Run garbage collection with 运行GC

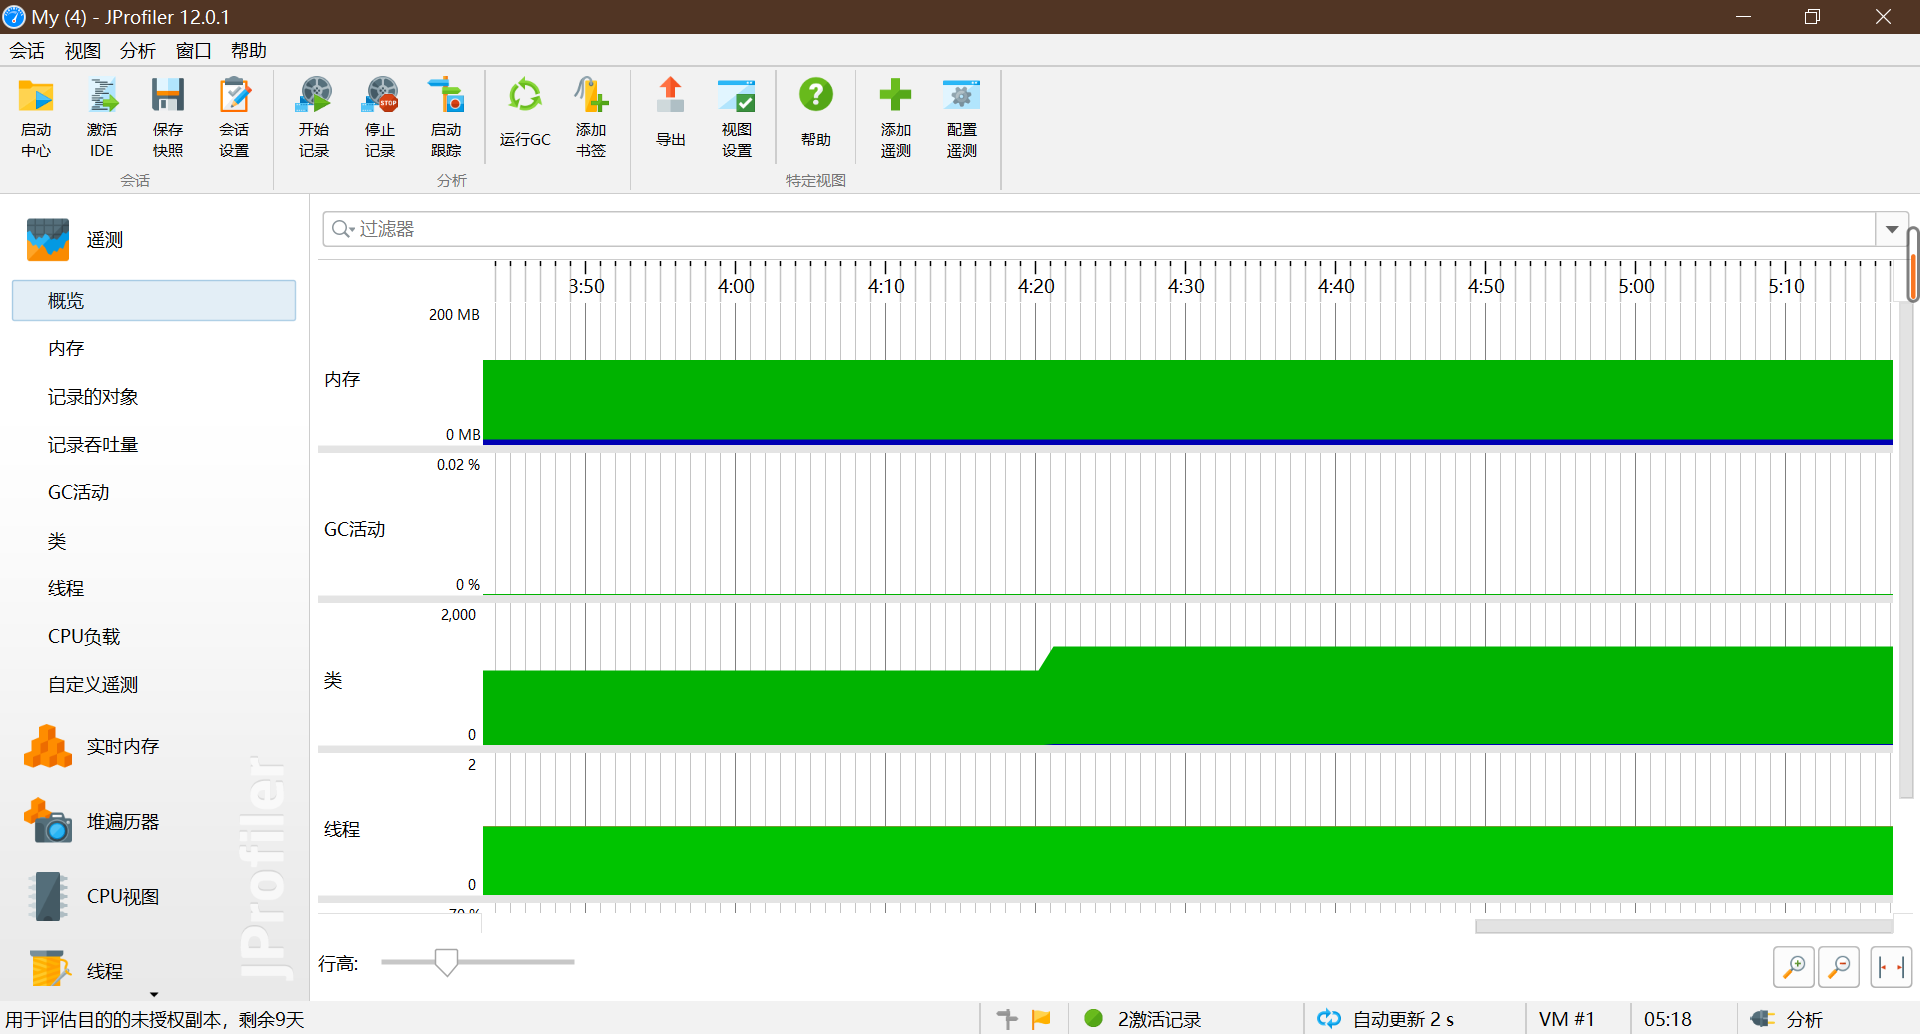[525, 113]
